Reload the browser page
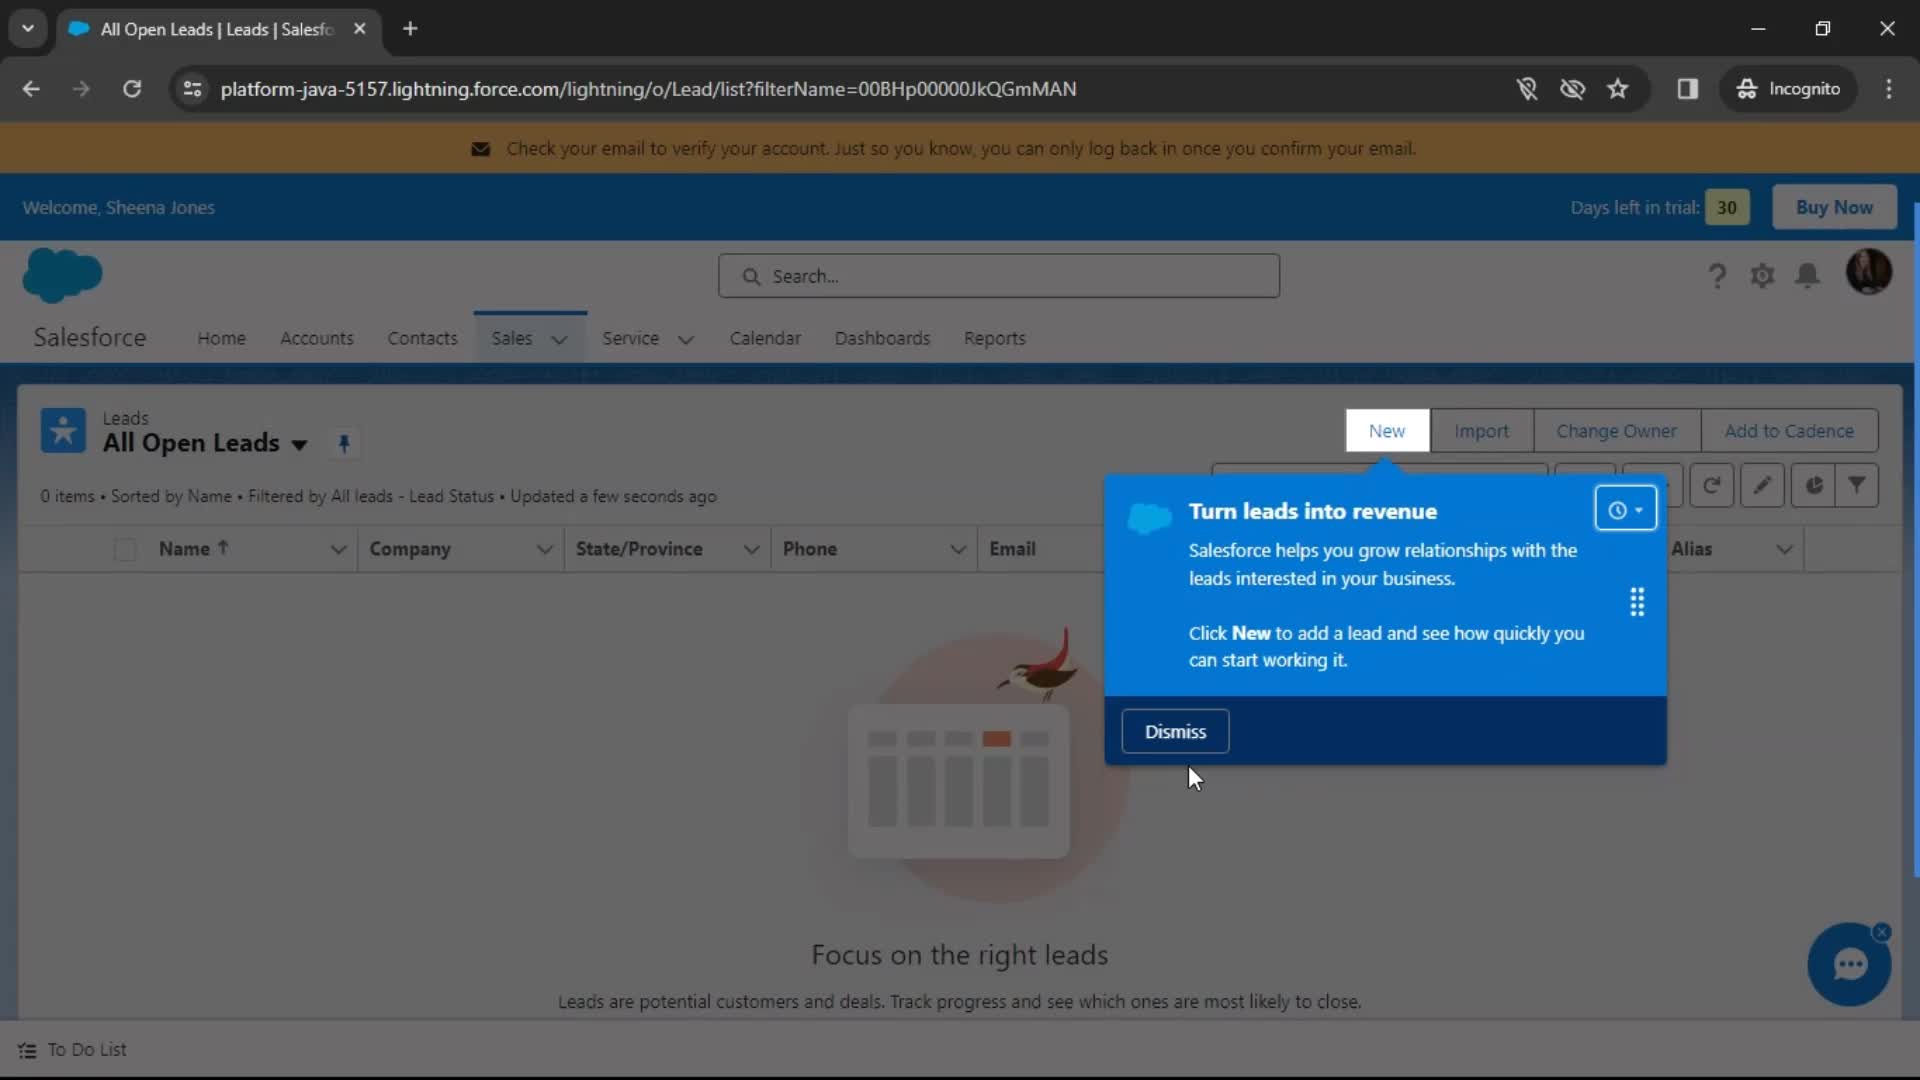This screenshot has width=1920, height=1080. [132, 89]
